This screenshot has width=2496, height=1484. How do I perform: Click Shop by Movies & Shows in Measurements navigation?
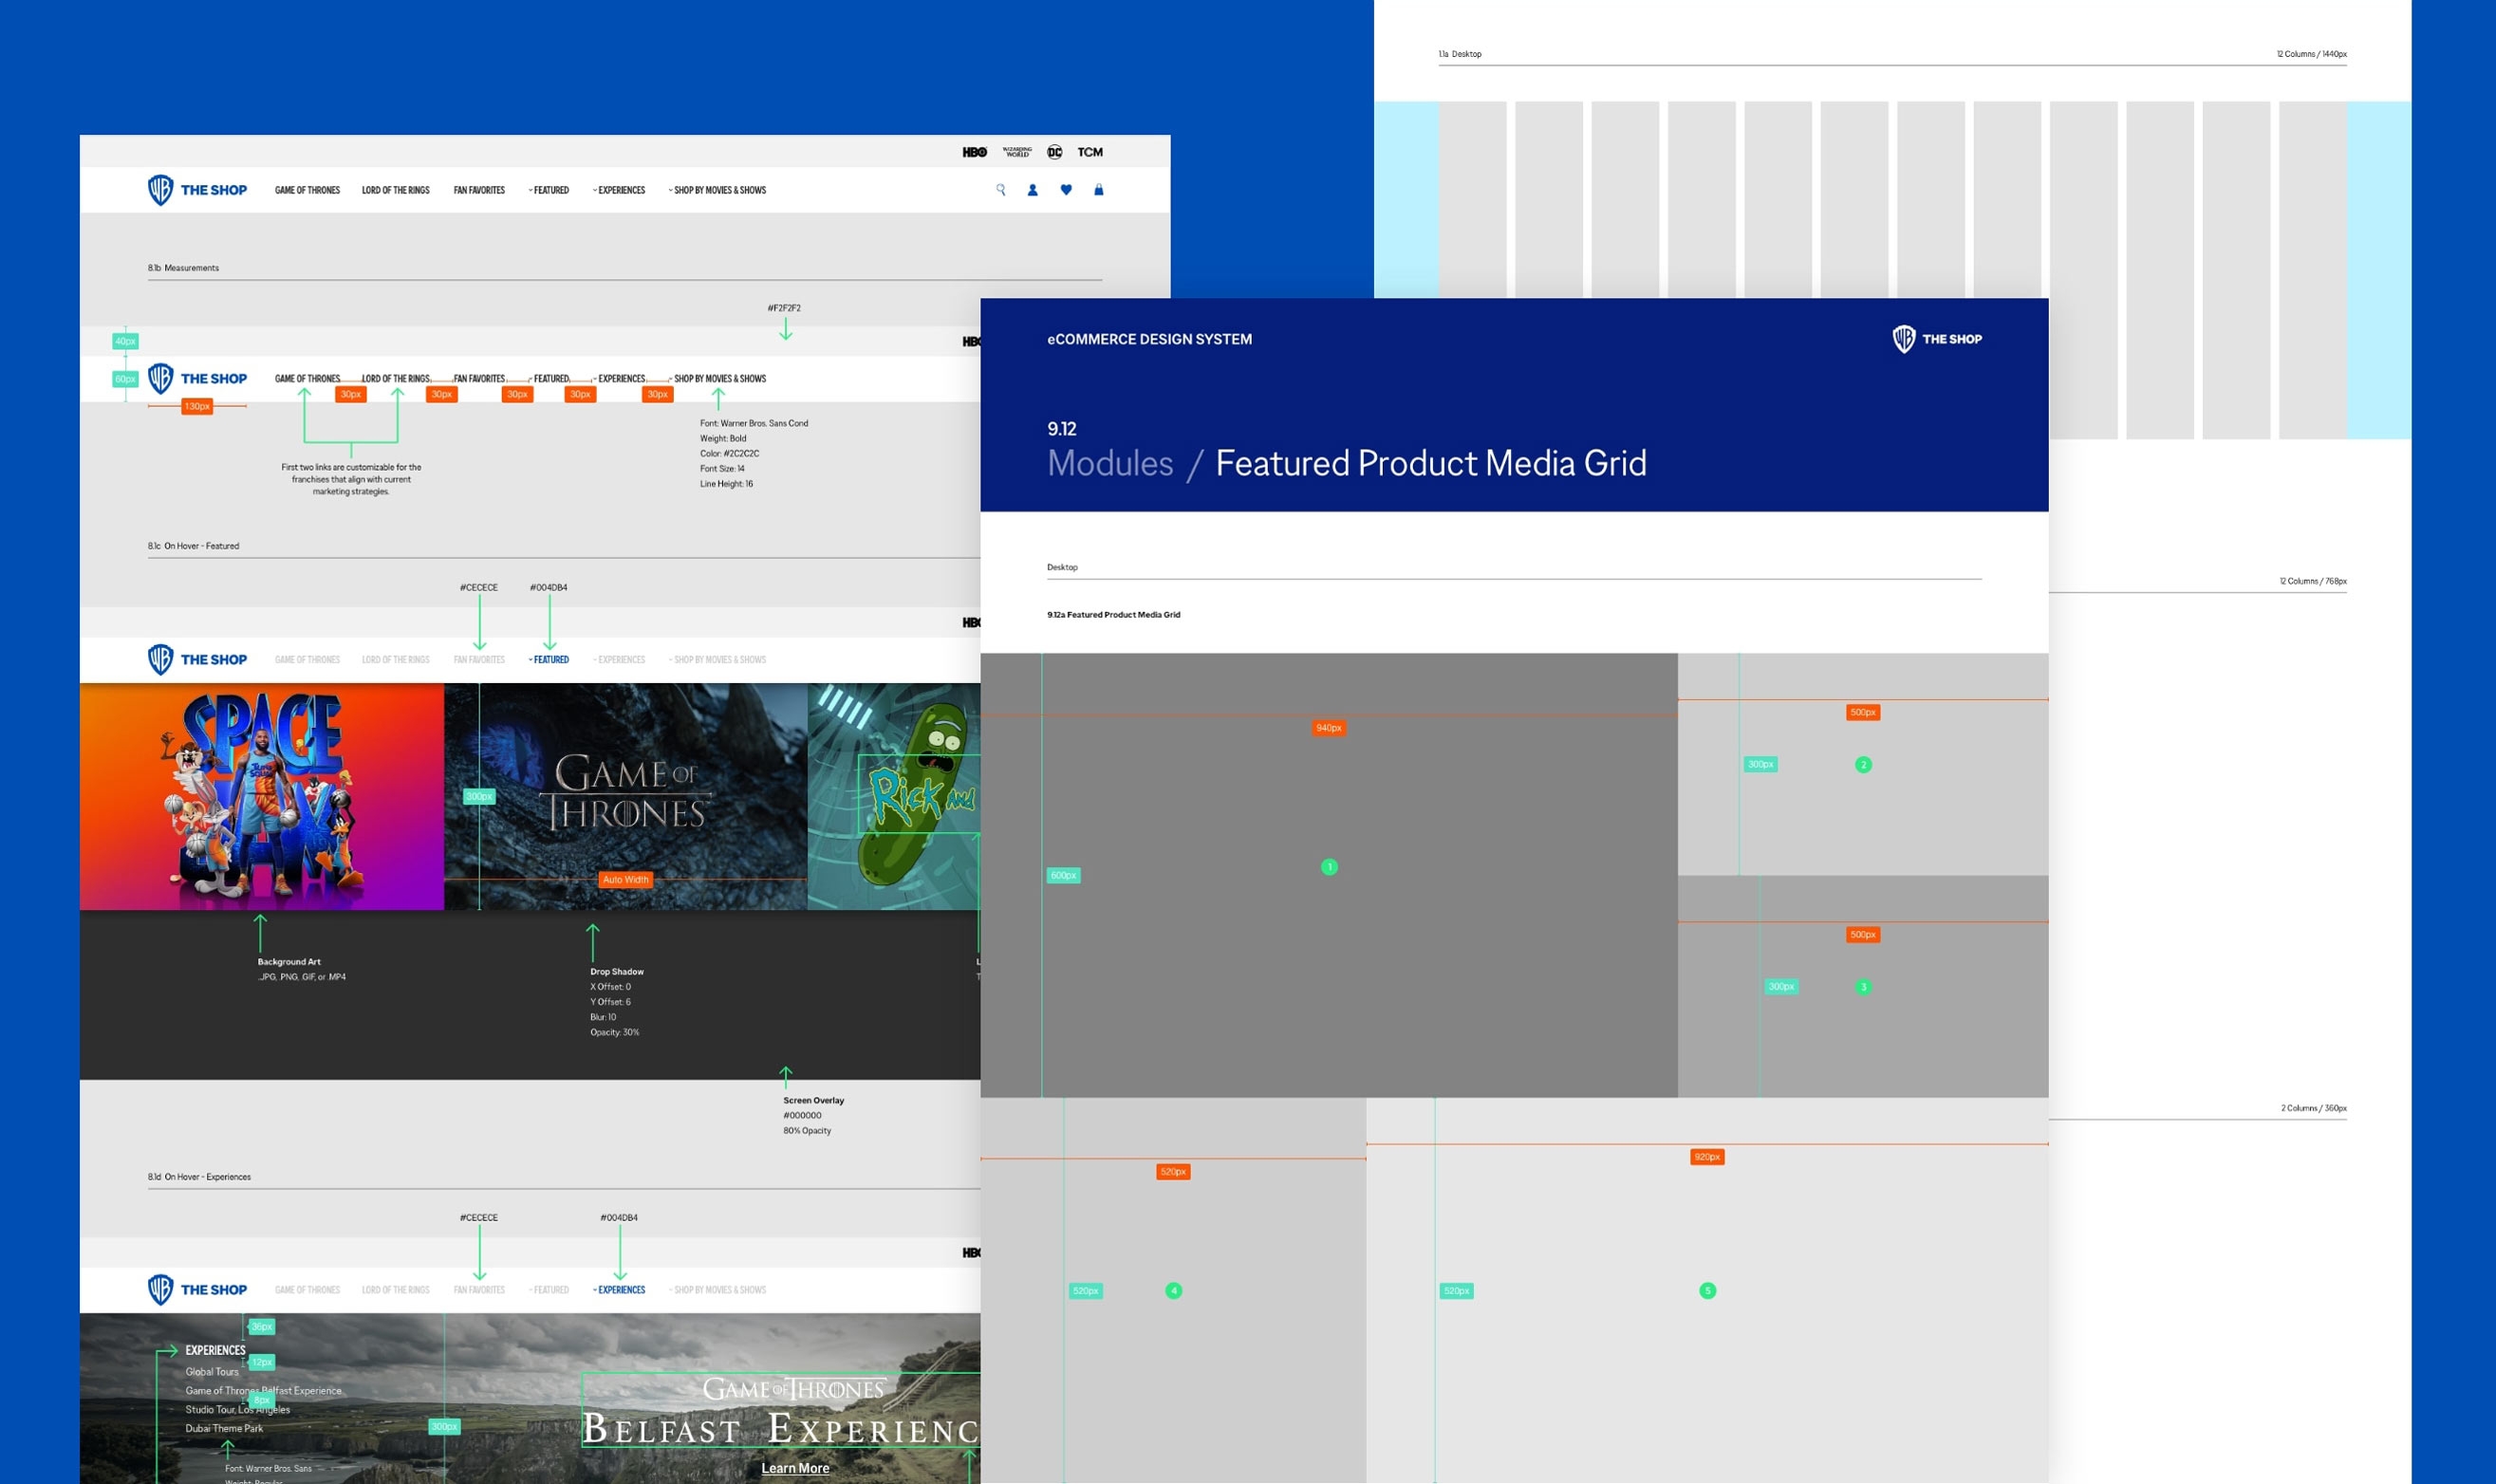pos(717,379)
